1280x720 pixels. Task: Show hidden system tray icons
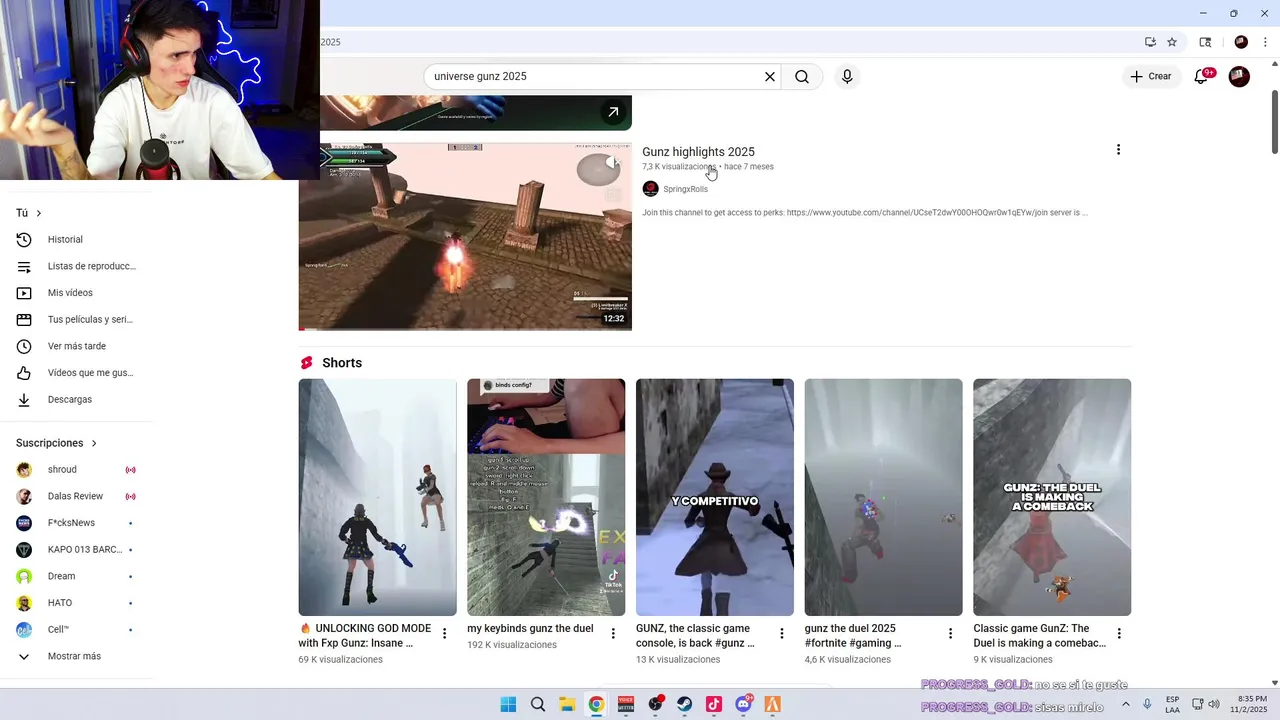pyautogui.click(x=1126, y=704)
